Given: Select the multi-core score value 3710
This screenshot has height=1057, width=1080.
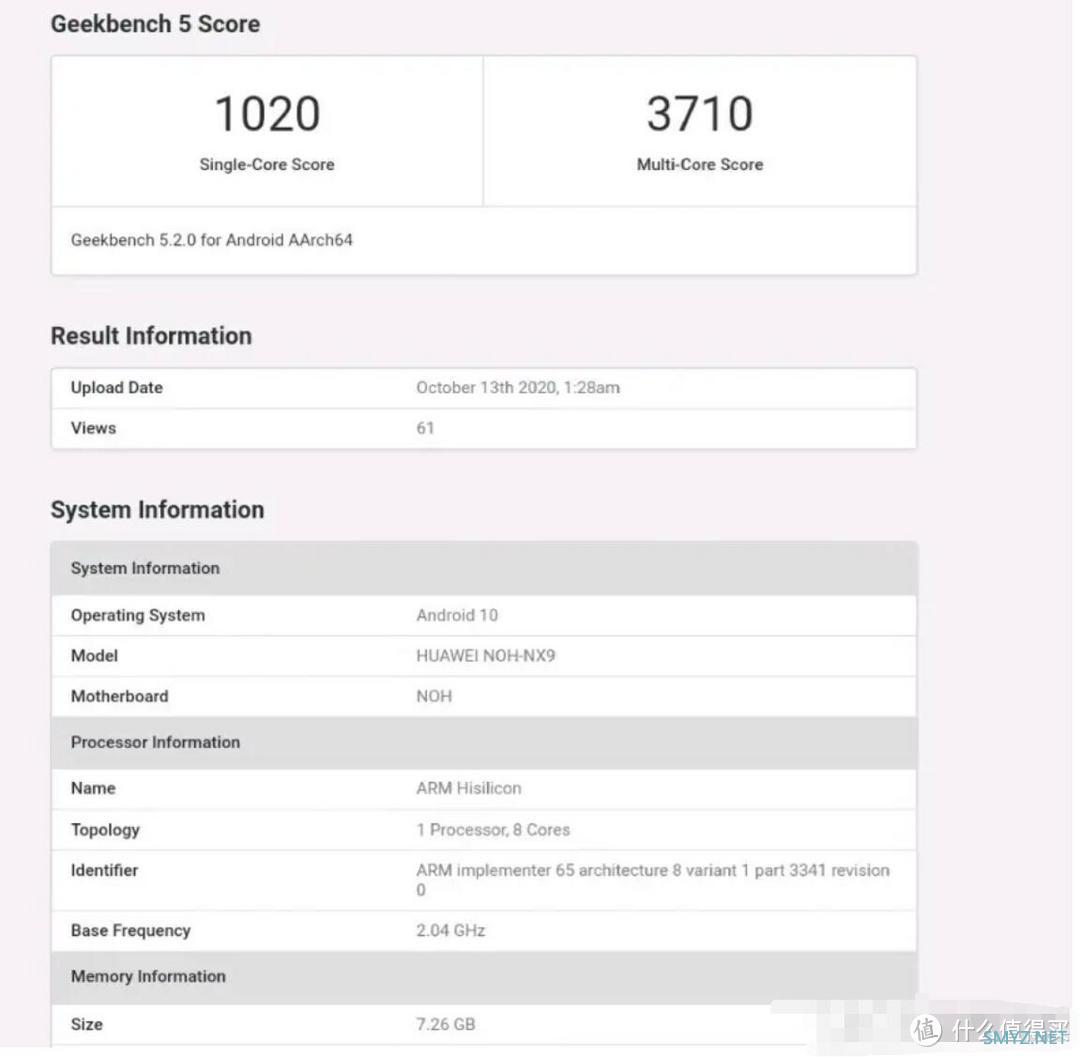Looking at the screenshot, I should pos(700,114).
